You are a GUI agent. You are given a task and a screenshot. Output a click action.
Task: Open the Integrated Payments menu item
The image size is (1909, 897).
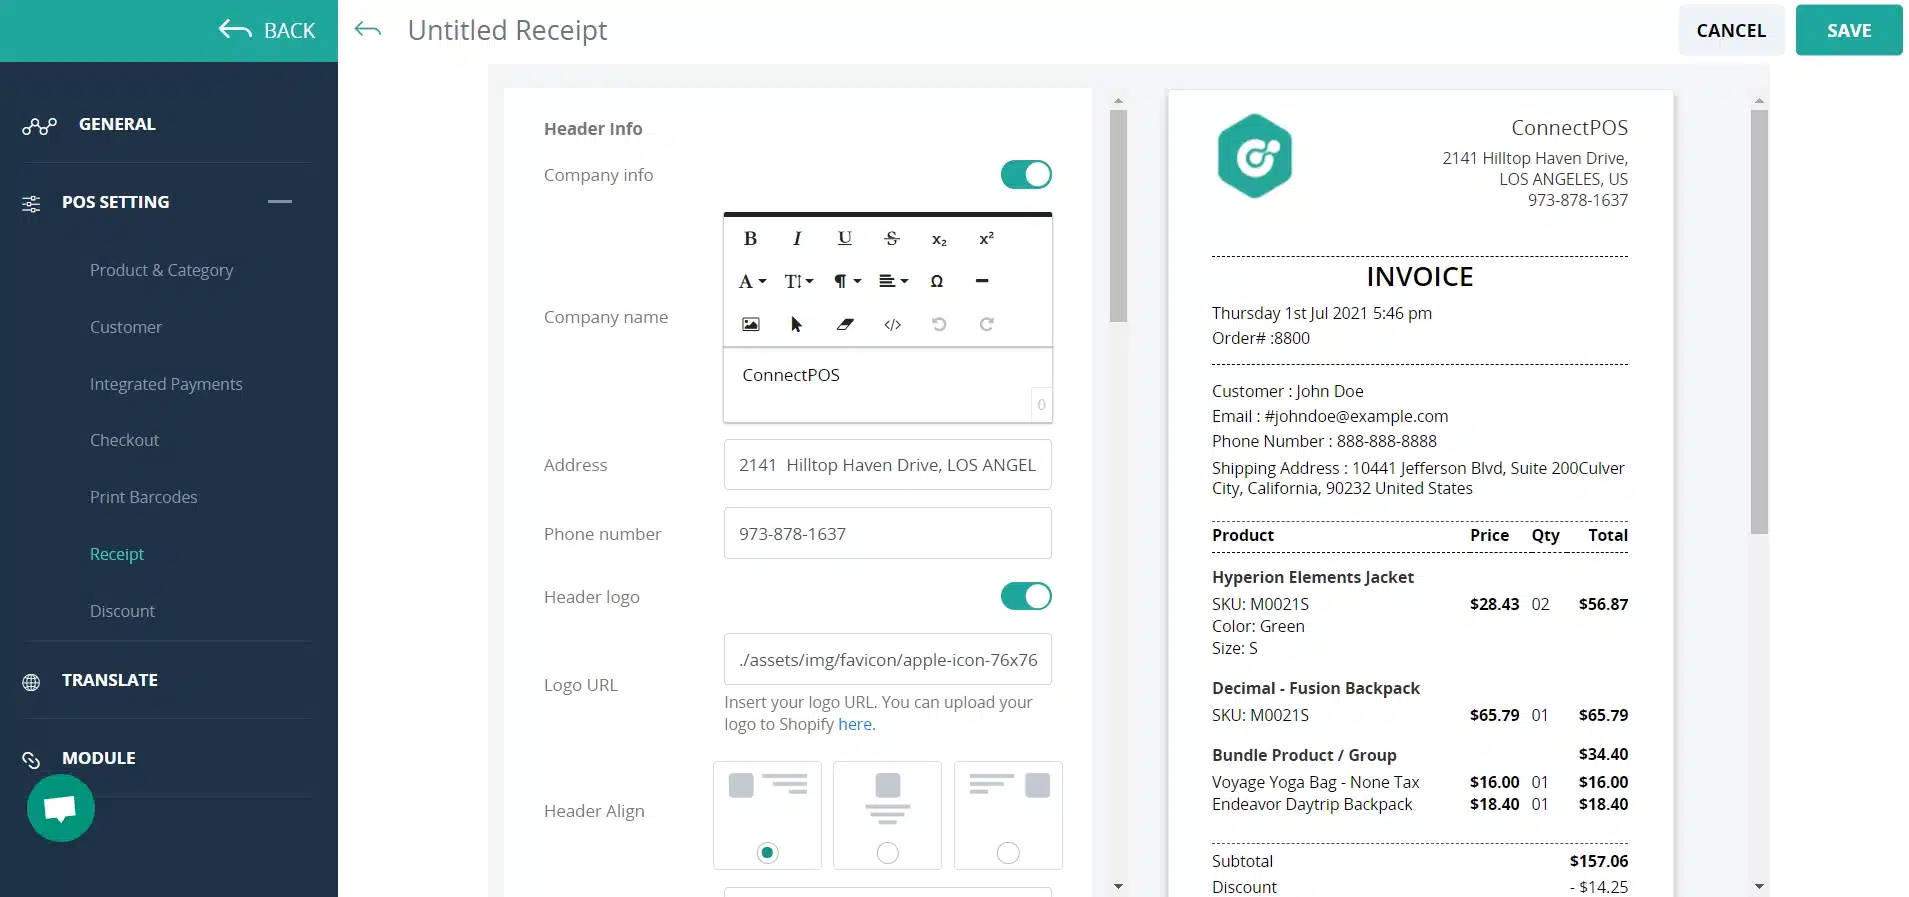tap(166, 384)
